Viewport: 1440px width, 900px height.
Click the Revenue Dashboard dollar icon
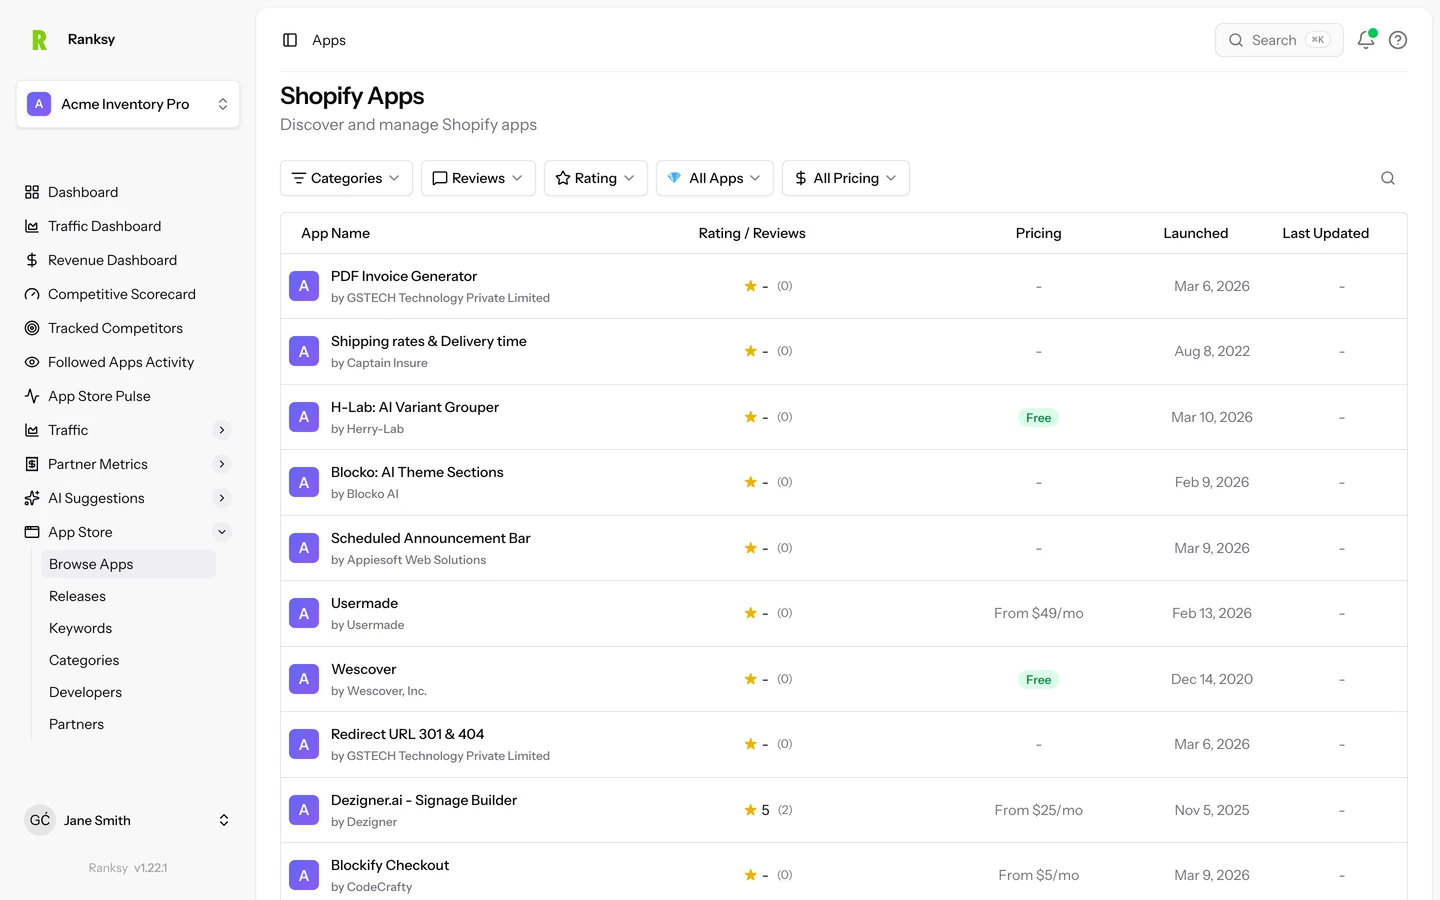[x=32, y=260]
